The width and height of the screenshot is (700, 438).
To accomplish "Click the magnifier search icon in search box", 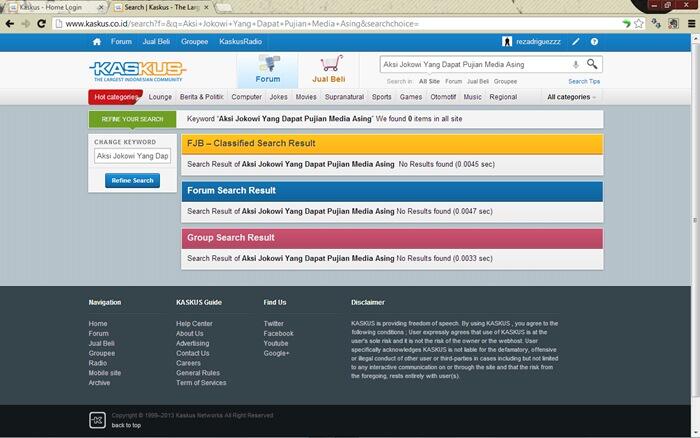I will (592, 64).
